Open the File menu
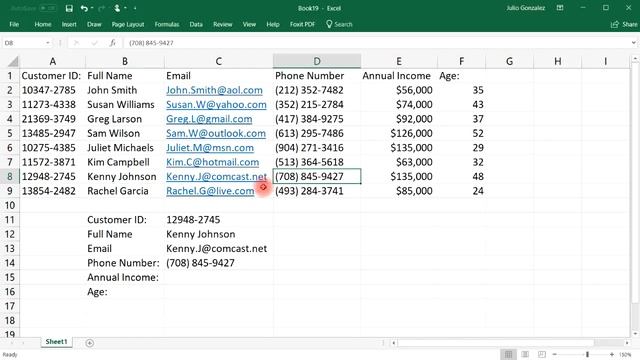The image size is (640, 360). coord(14,24)
